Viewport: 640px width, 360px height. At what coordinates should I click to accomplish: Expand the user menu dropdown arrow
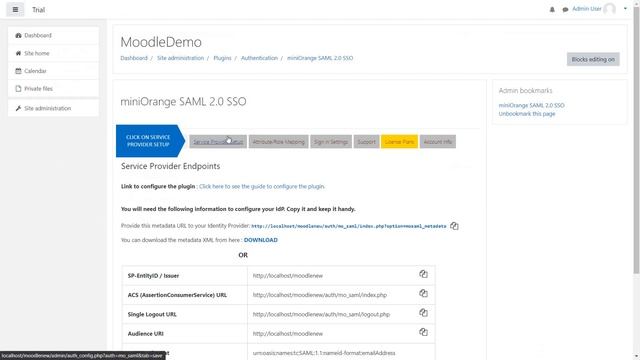coord(625,9)
